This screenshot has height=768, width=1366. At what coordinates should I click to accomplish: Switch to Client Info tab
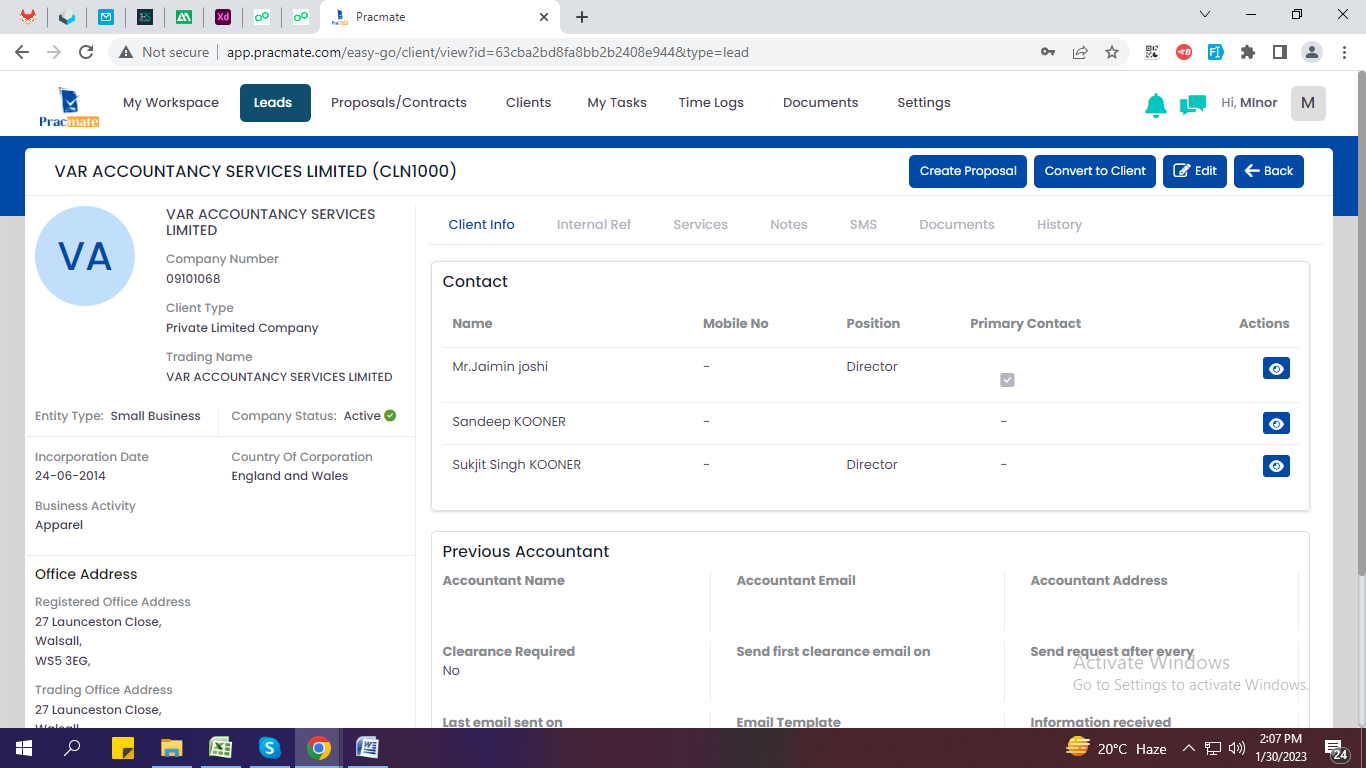click(x=481, y=225)
